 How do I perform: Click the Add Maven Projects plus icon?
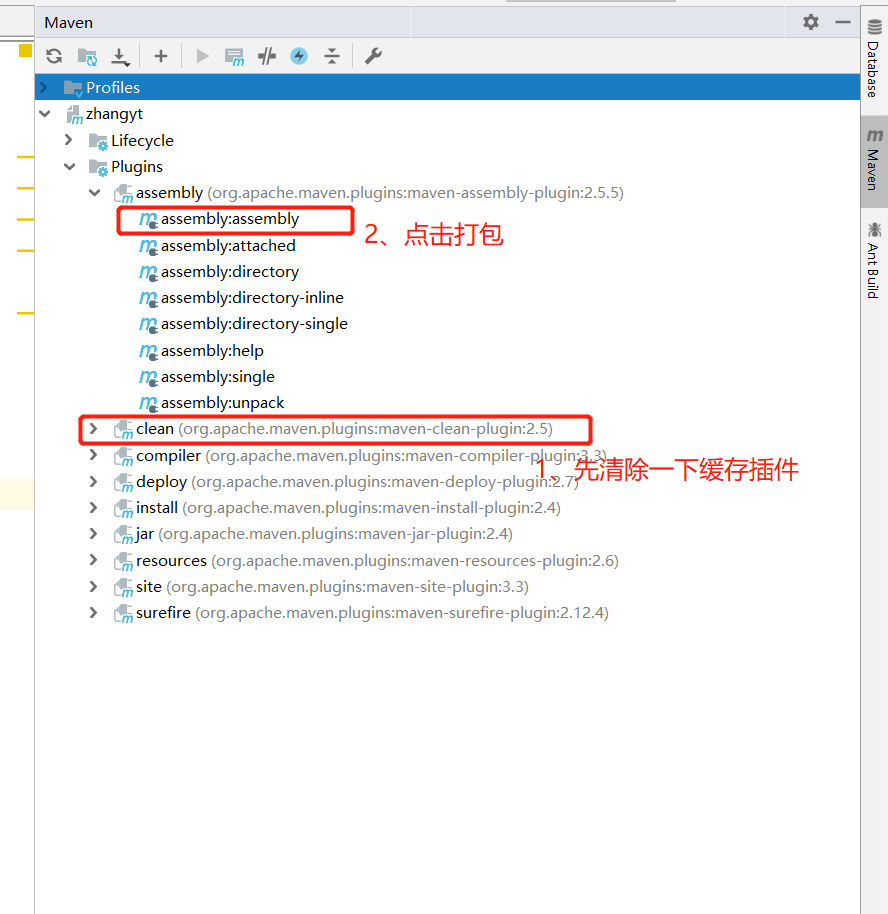pos(160,56)
